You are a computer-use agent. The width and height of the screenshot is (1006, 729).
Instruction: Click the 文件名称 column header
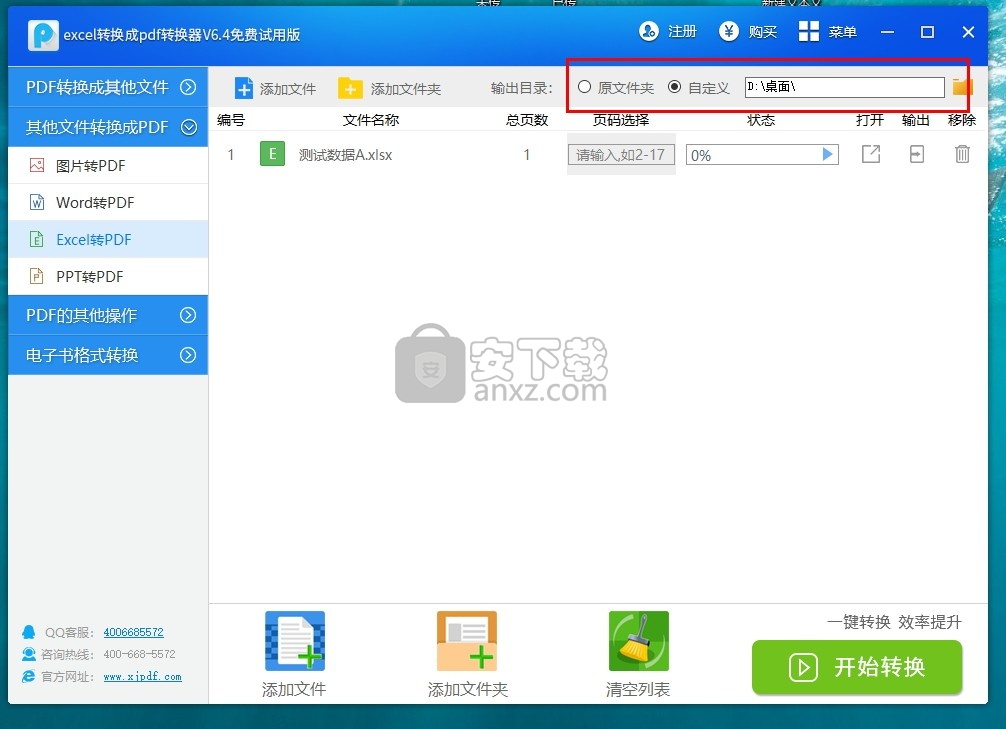point(371,120)
